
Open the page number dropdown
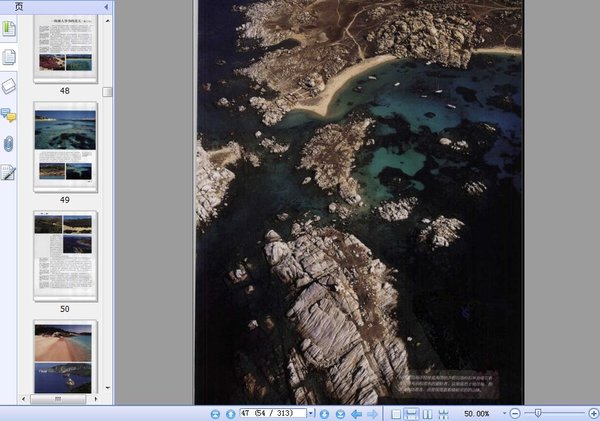point(311,413)
